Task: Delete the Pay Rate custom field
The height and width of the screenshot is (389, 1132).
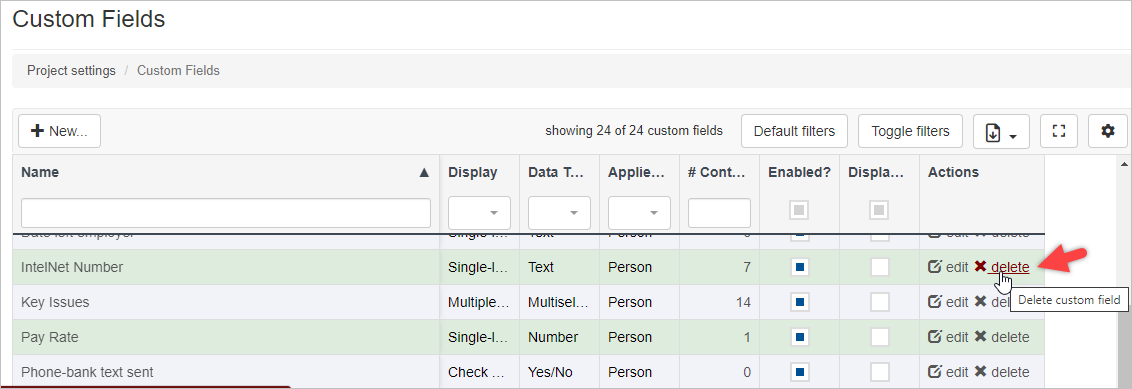Action: pos(1002,337)
